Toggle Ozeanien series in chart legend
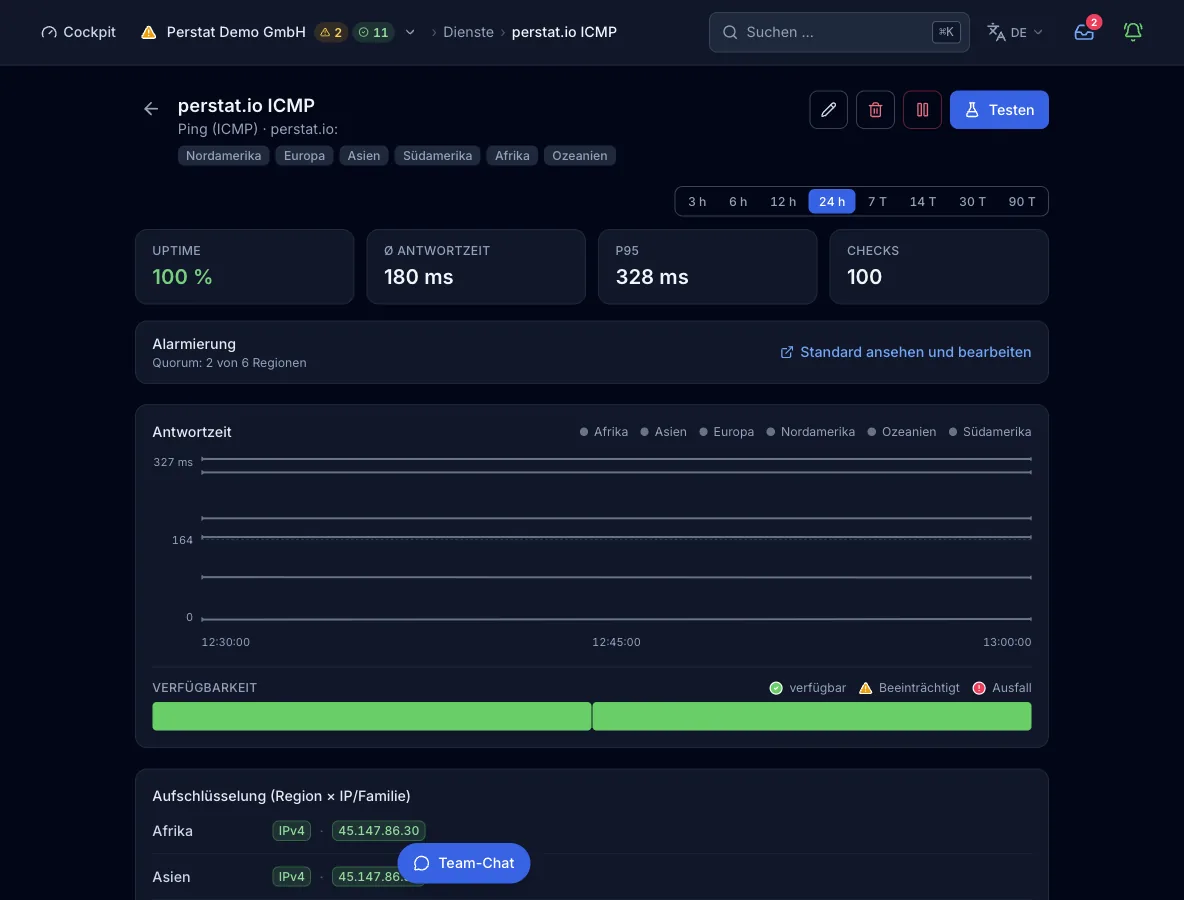 [x=902, y=432]
